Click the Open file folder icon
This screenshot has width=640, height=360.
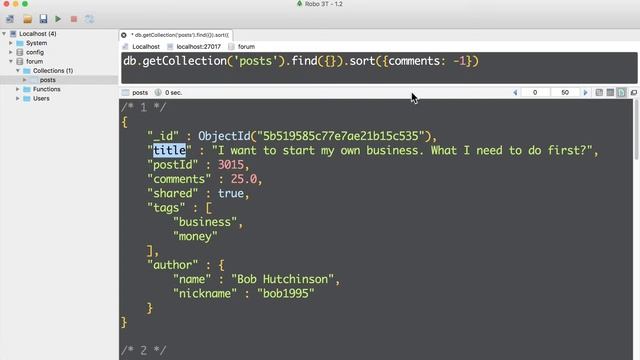27,19
